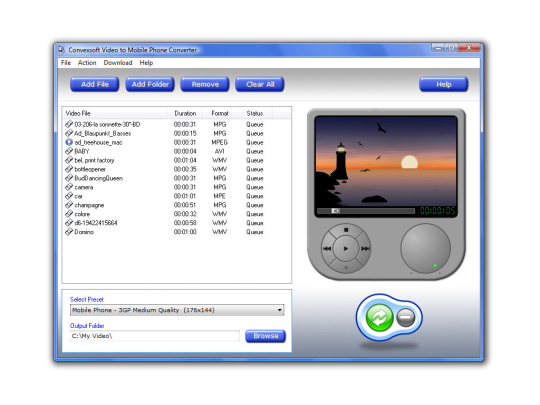The width and height of the screenshot is (540, 405).
Task: Click the round volume knob on player
Action: [x=426, y=248]
